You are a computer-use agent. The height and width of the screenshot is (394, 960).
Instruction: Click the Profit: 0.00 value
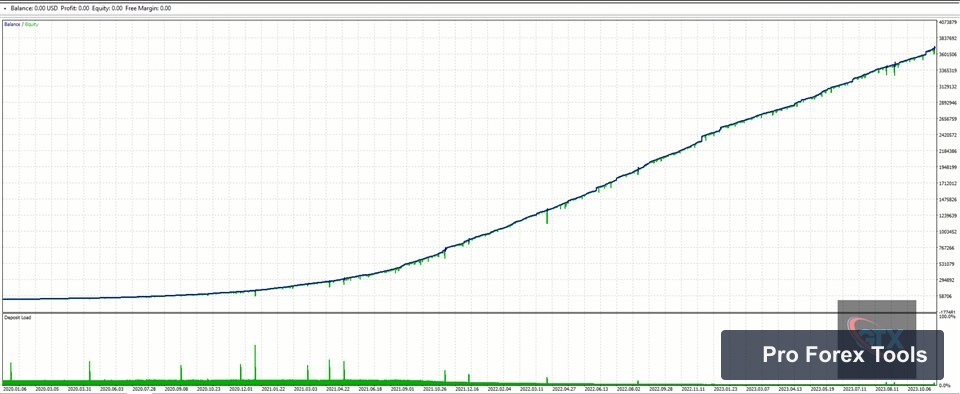click(75, 9)
